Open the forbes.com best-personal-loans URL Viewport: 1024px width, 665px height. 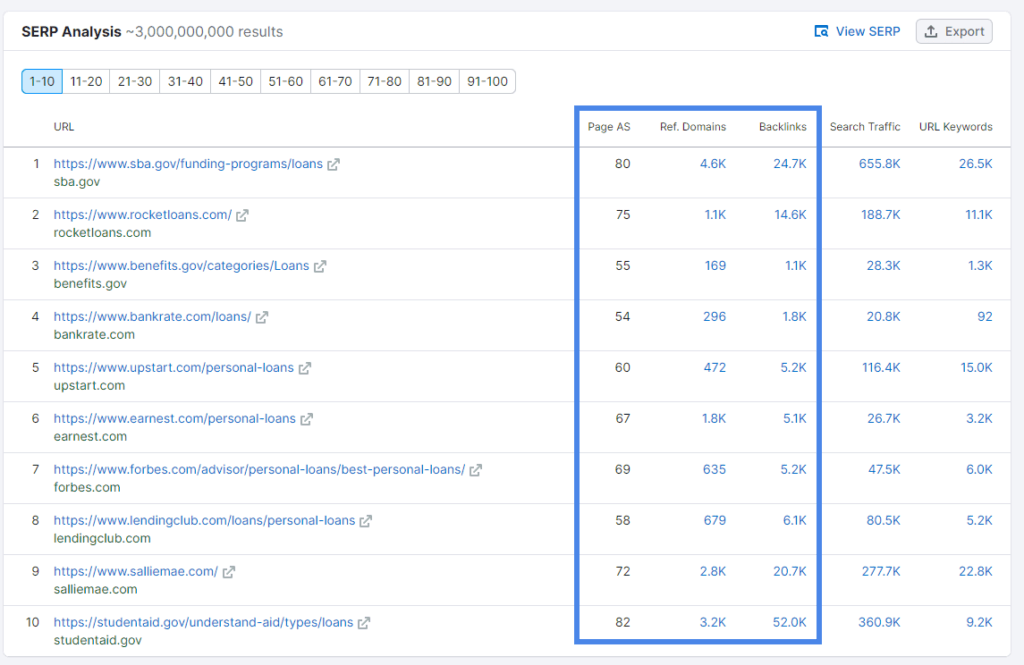click(x=259, y=470)
